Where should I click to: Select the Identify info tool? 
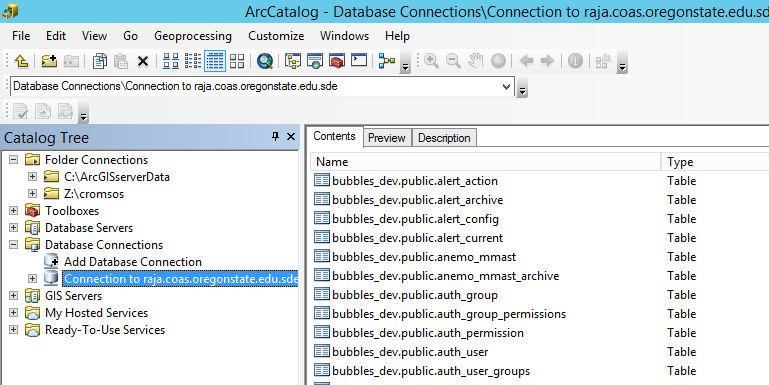pos(575,61)
